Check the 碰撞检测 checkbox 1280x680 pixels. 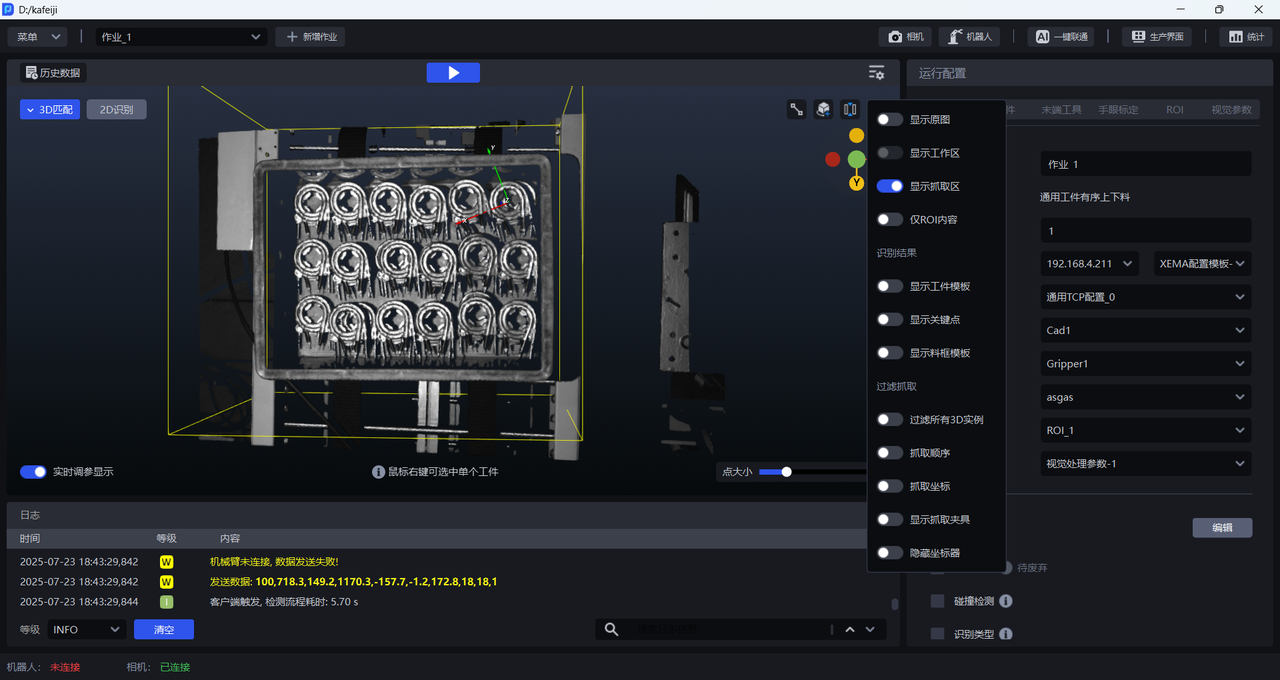(x=937, y=601)
